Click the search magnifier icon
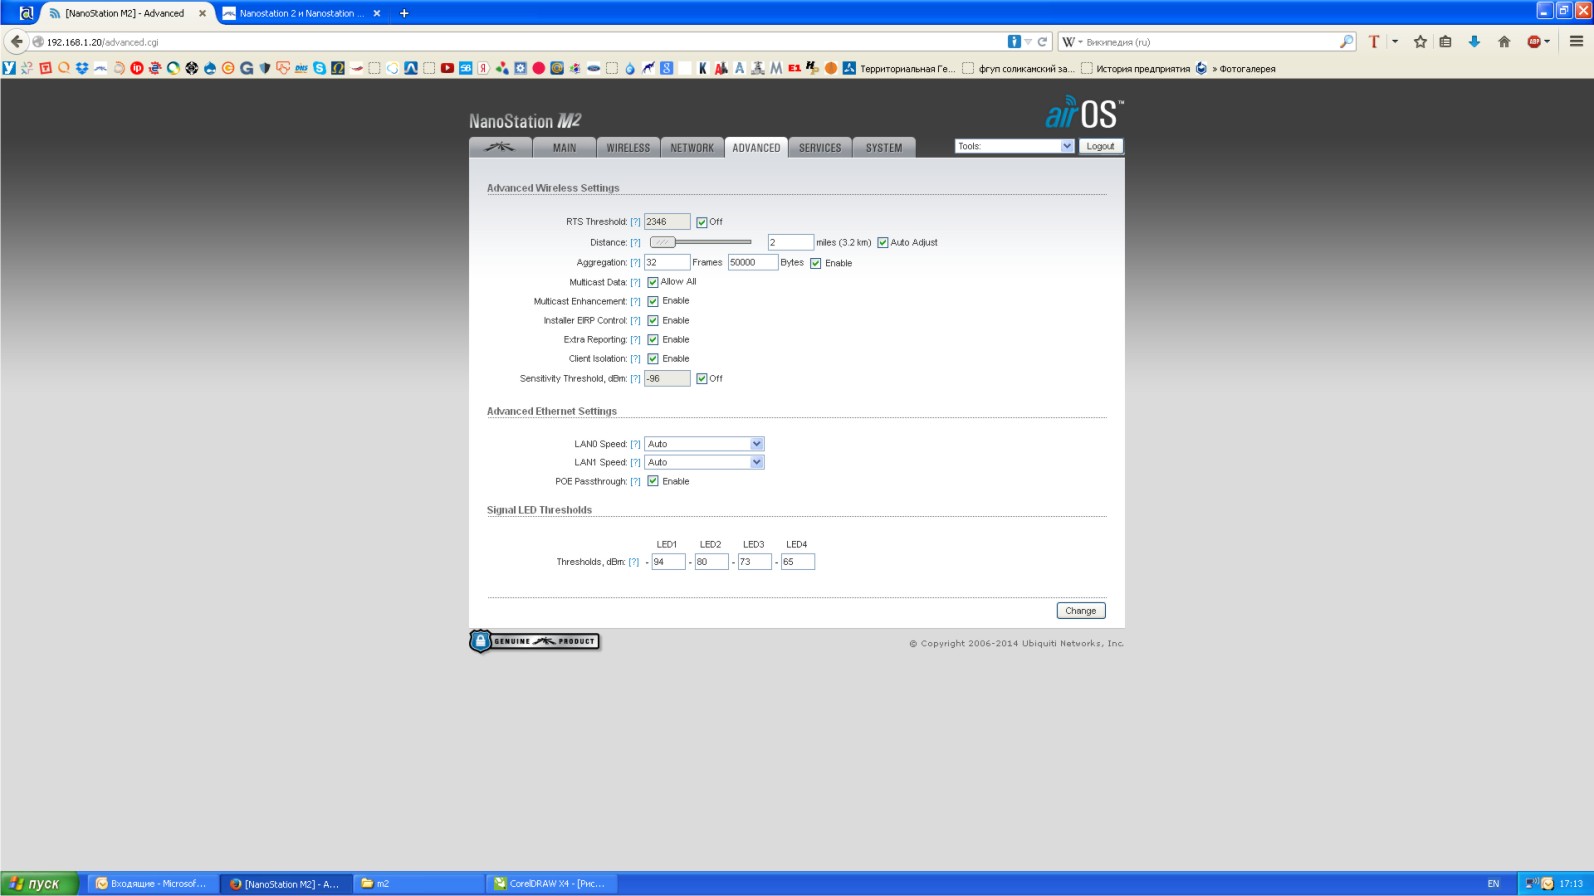The image size is (1594, 896). pyautogui.click(x=1346, y=42)
